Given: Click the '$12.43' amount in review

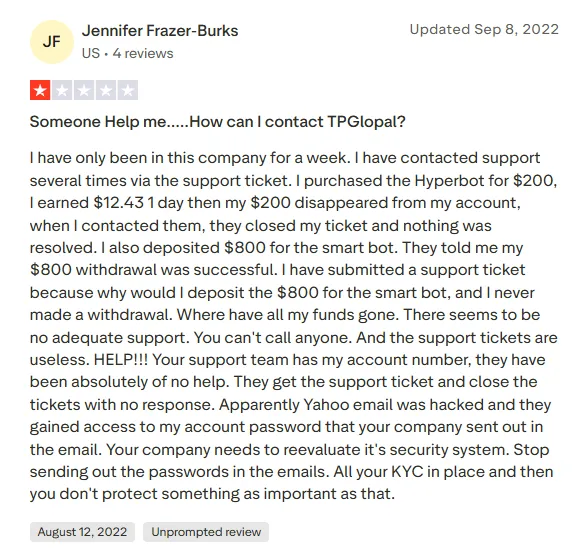Looking at the screenshot, I should tap(119, 203).
